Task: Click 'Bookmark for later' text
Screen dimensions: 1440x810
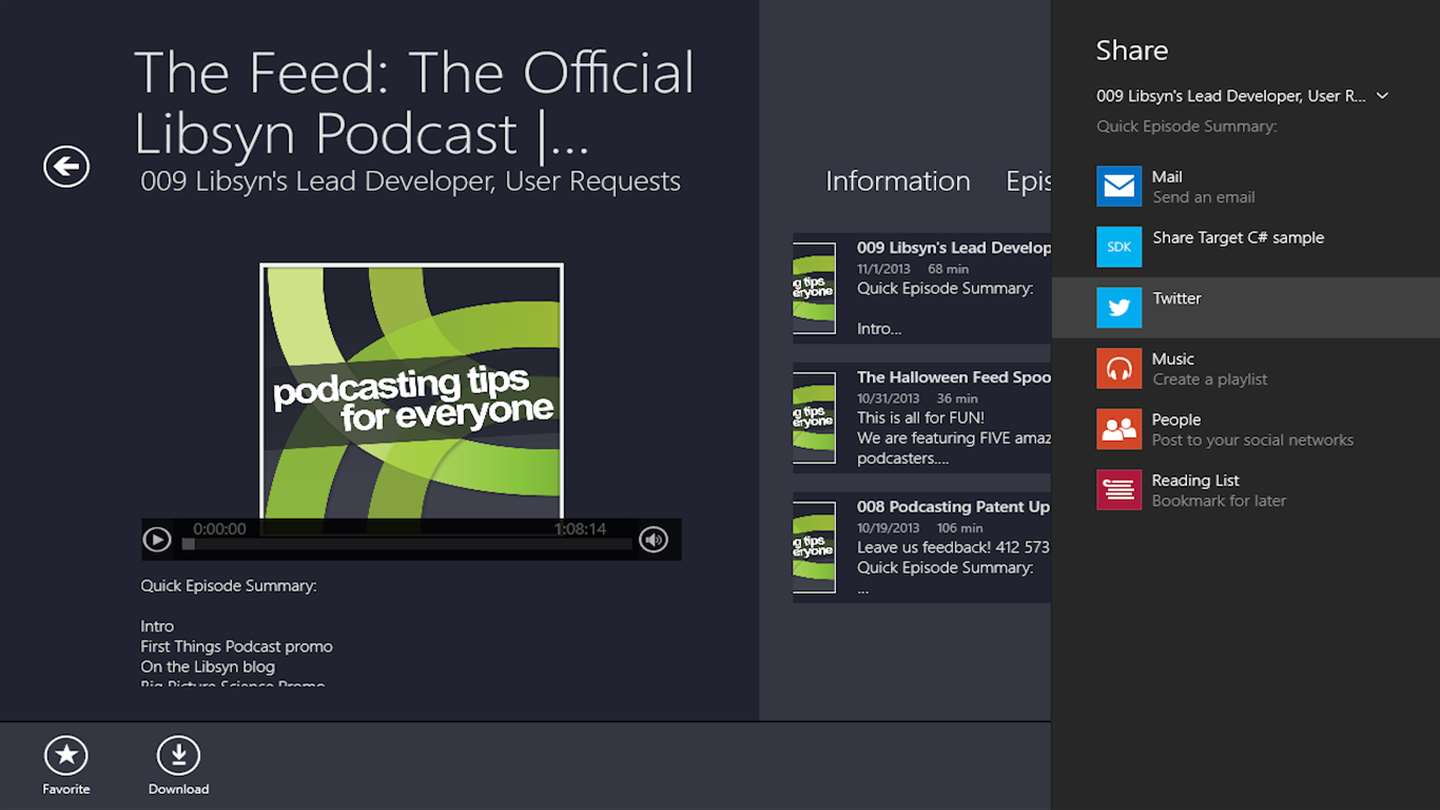Action: point(1218,501)
